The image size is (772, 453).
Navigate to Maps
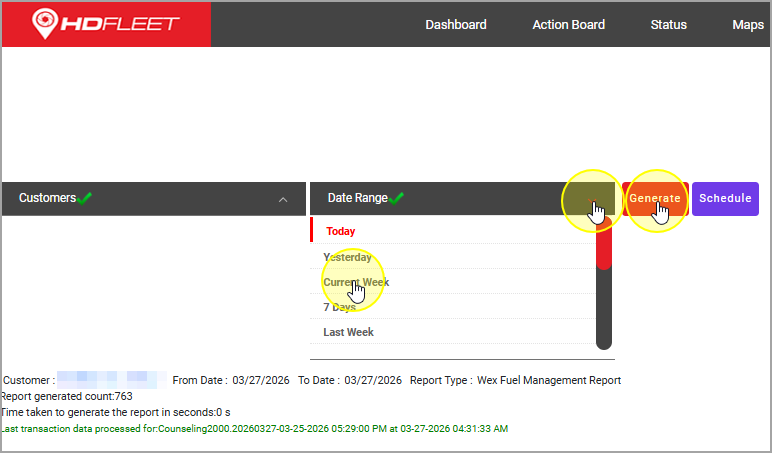[747, 24]
